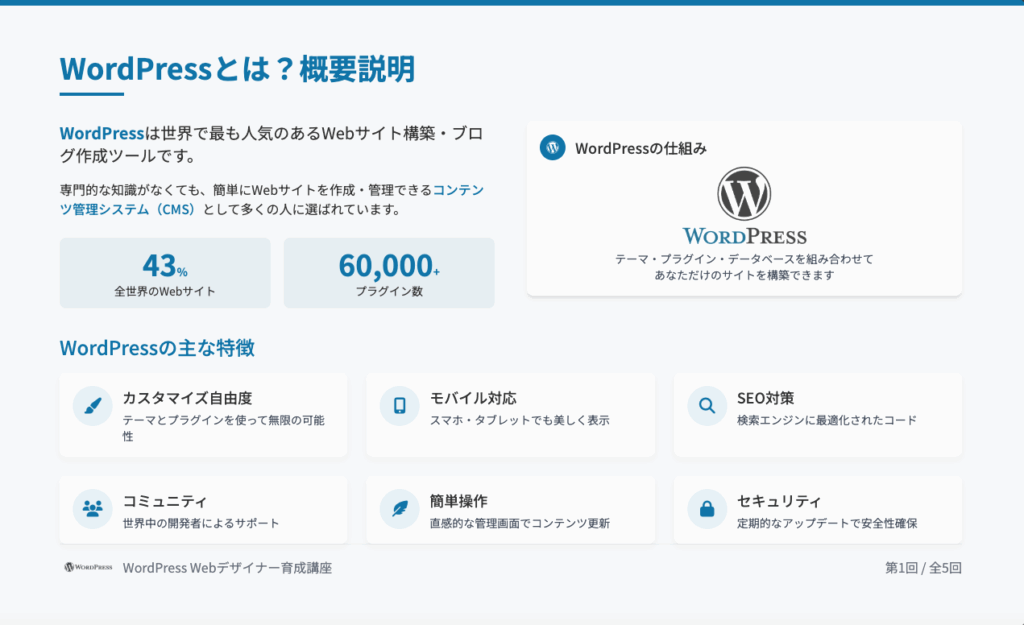Click the WordPressとは？概要説明 heading
The height and width of the screenshot is (625, 1024).
pyautogui.click(x=237, y=69)
